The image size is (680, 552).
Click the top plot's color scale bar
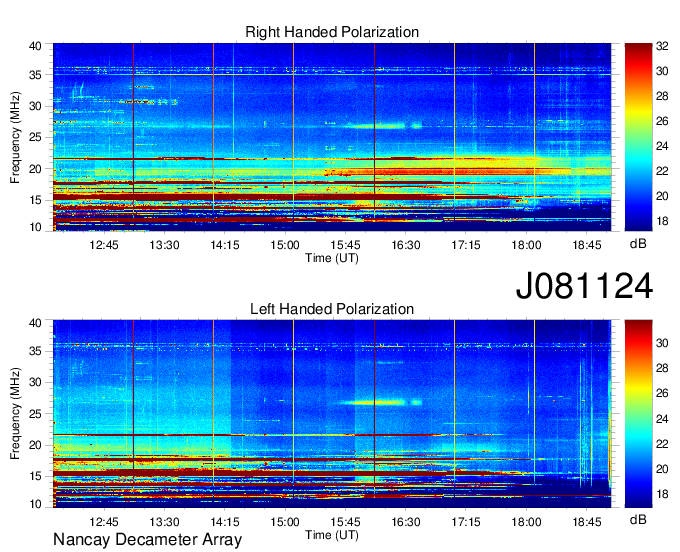[638, 137]
